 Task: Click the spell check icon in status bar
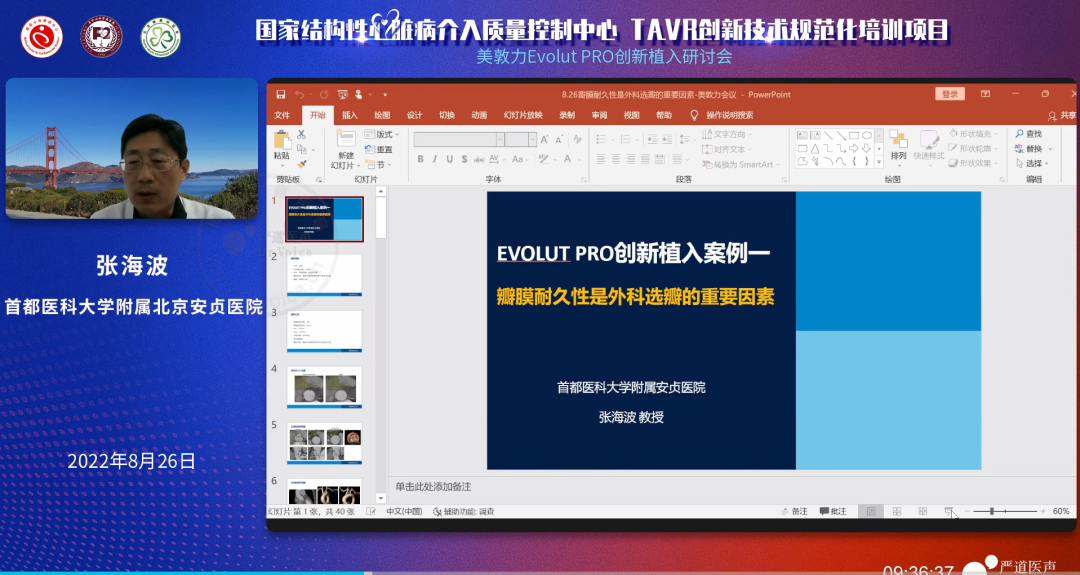pos(371,512)
